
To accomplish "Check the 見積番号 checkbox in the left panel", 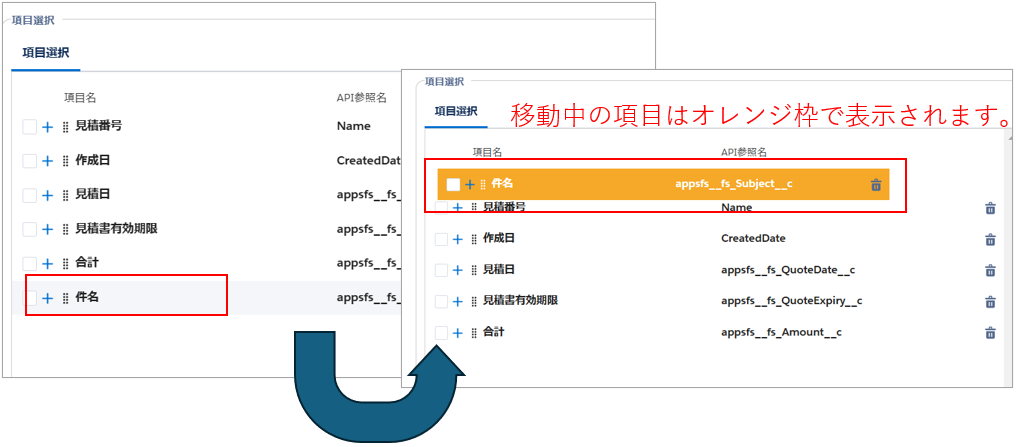I will (x=30, y=127).
